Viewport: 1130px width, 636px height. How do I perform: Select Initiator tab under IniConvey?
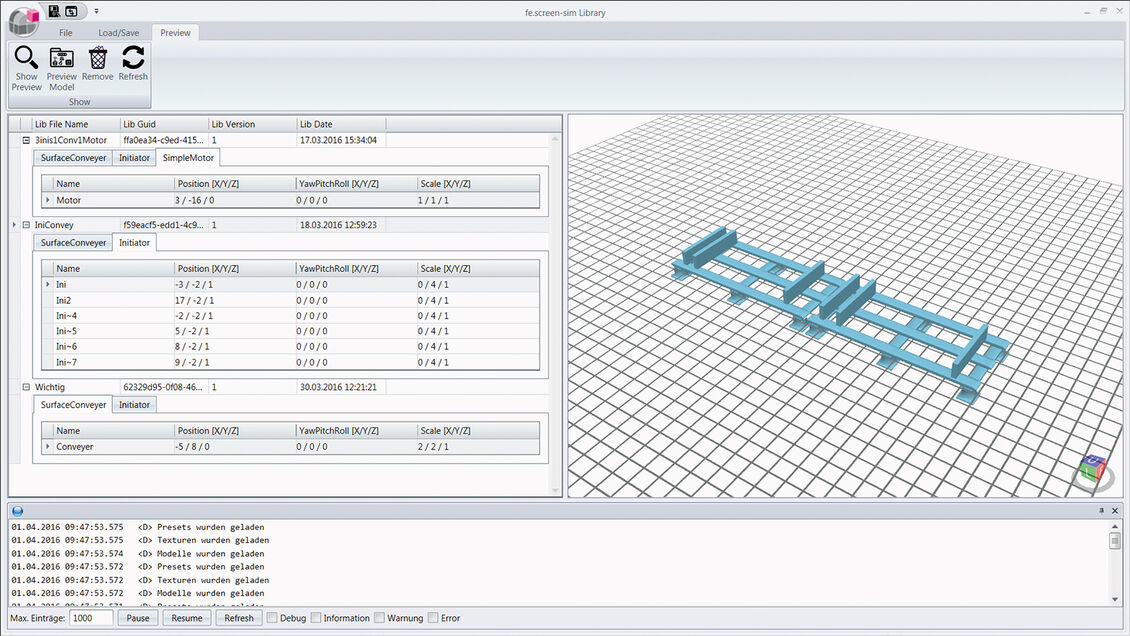[x=134, y=243]
